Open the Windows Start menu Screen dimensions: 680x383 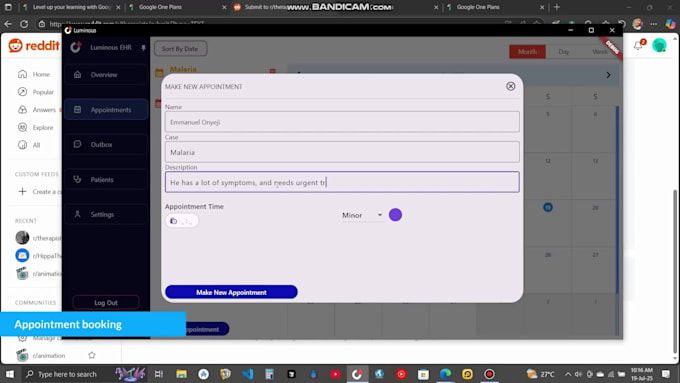pyautogui.click(x=10, y=374)
